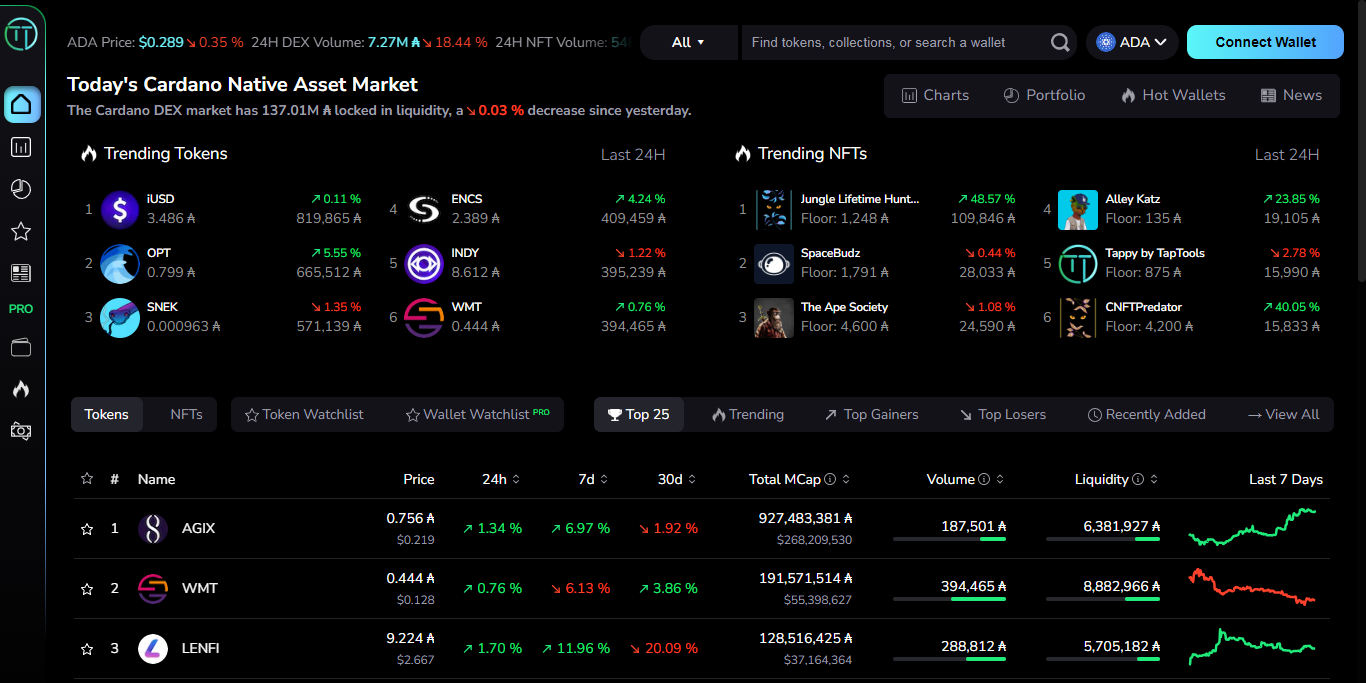Open the camera icon in sidebar
The width and height of the screenshot is (1366, 683).
[21, 431]
